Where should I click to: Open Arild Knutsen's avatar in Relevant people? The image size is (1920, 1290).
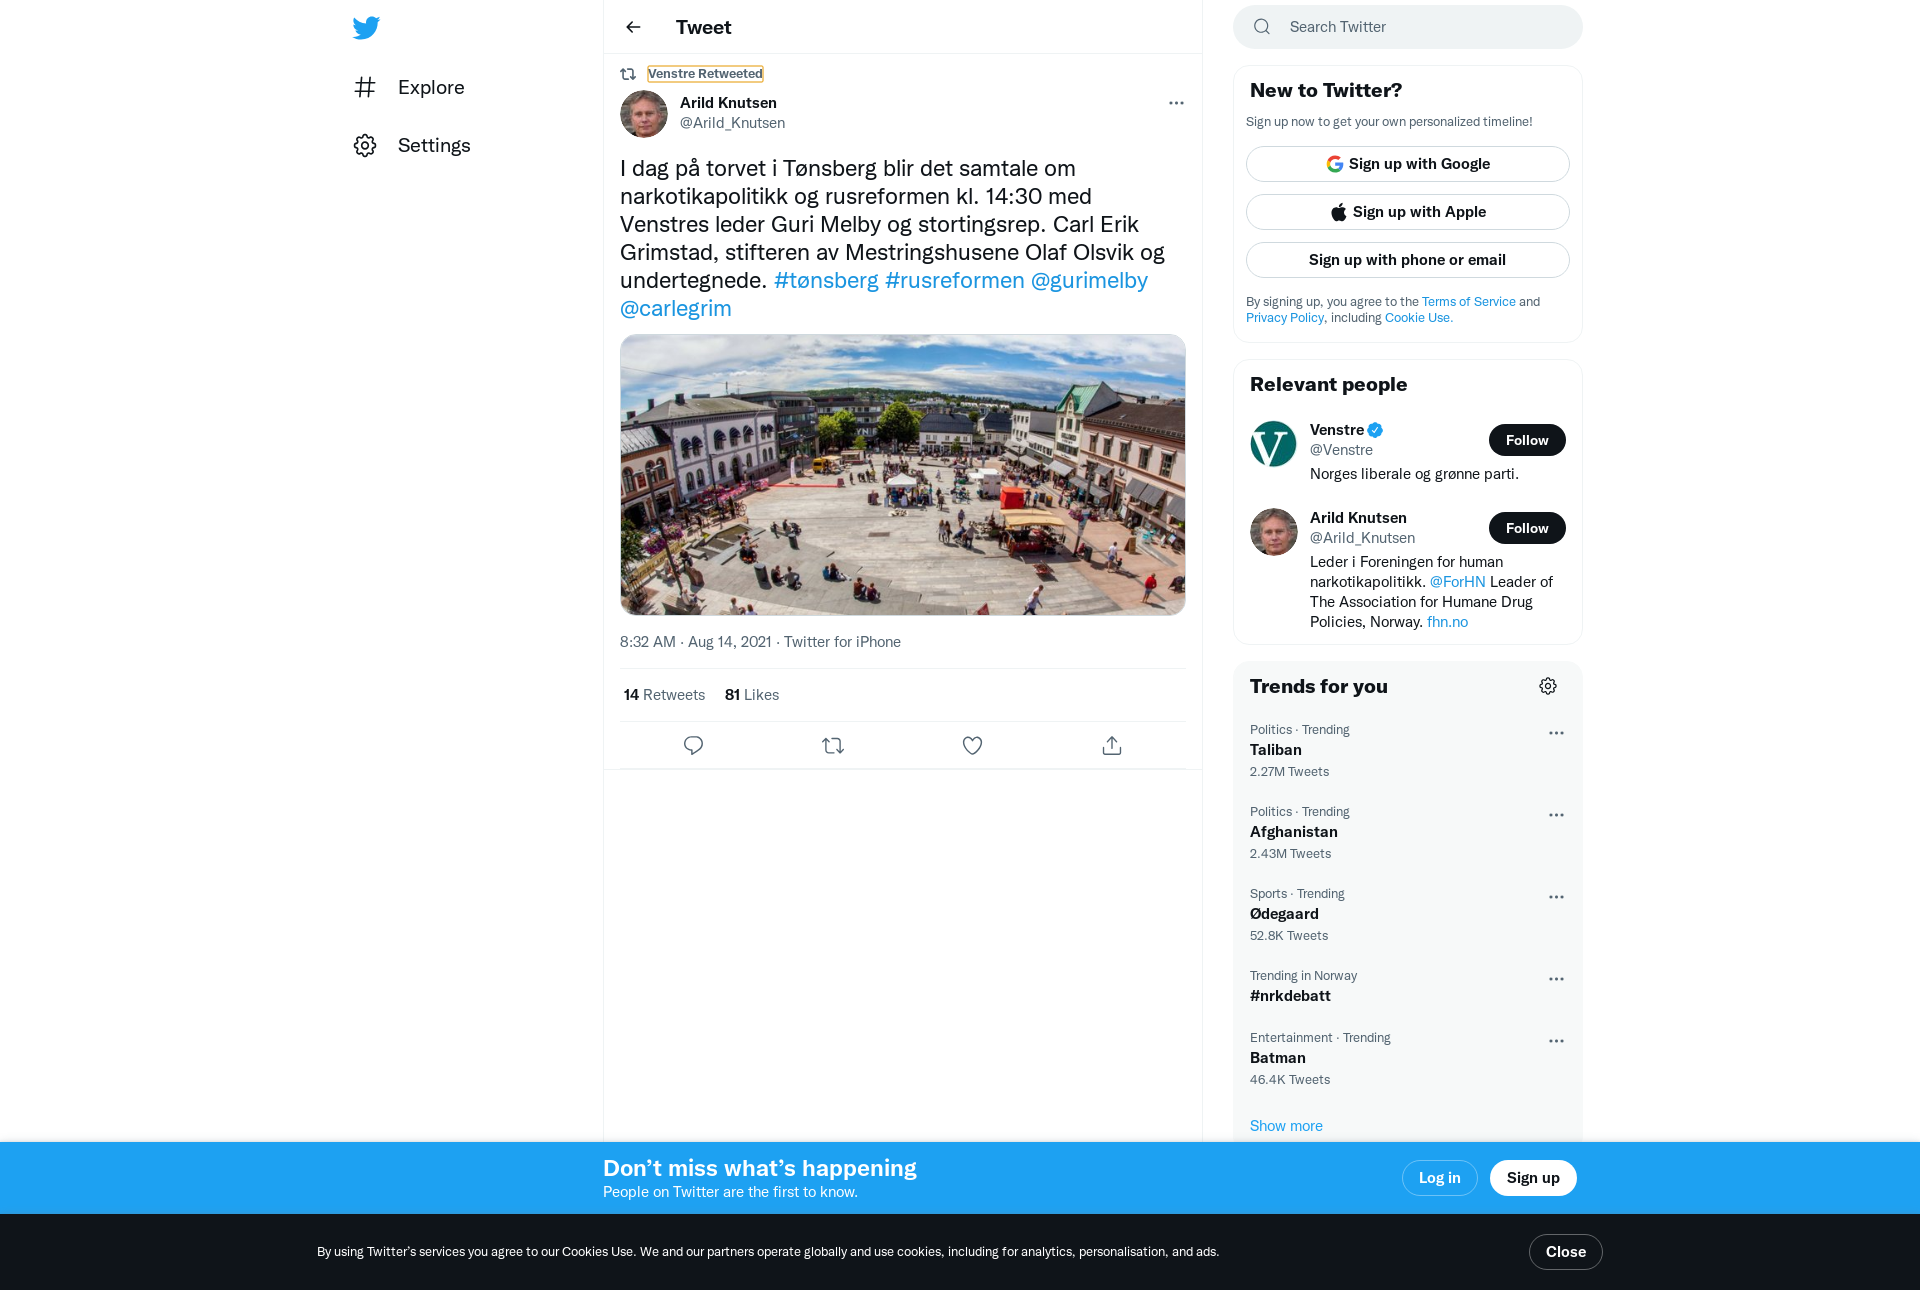pyautogui.click(x=1274, y=532)
